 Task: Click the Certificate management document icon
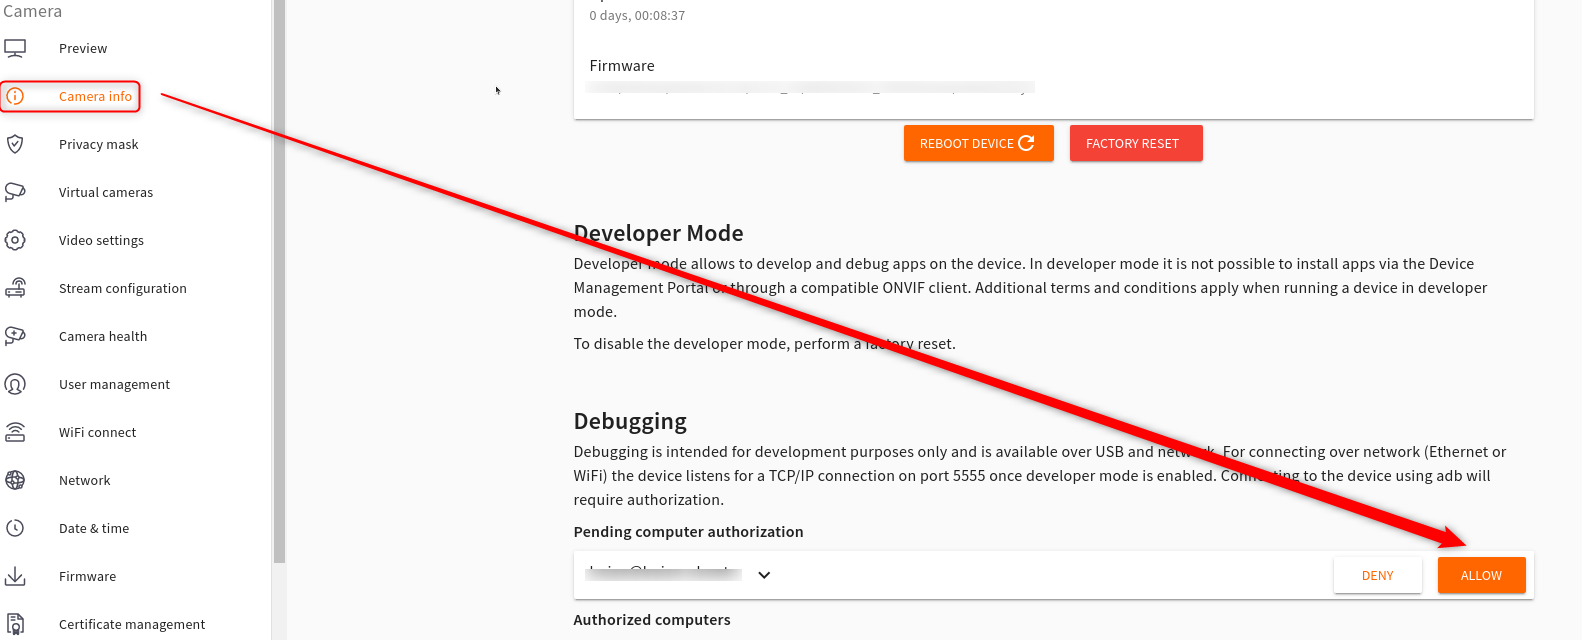[x=15, y=624]
